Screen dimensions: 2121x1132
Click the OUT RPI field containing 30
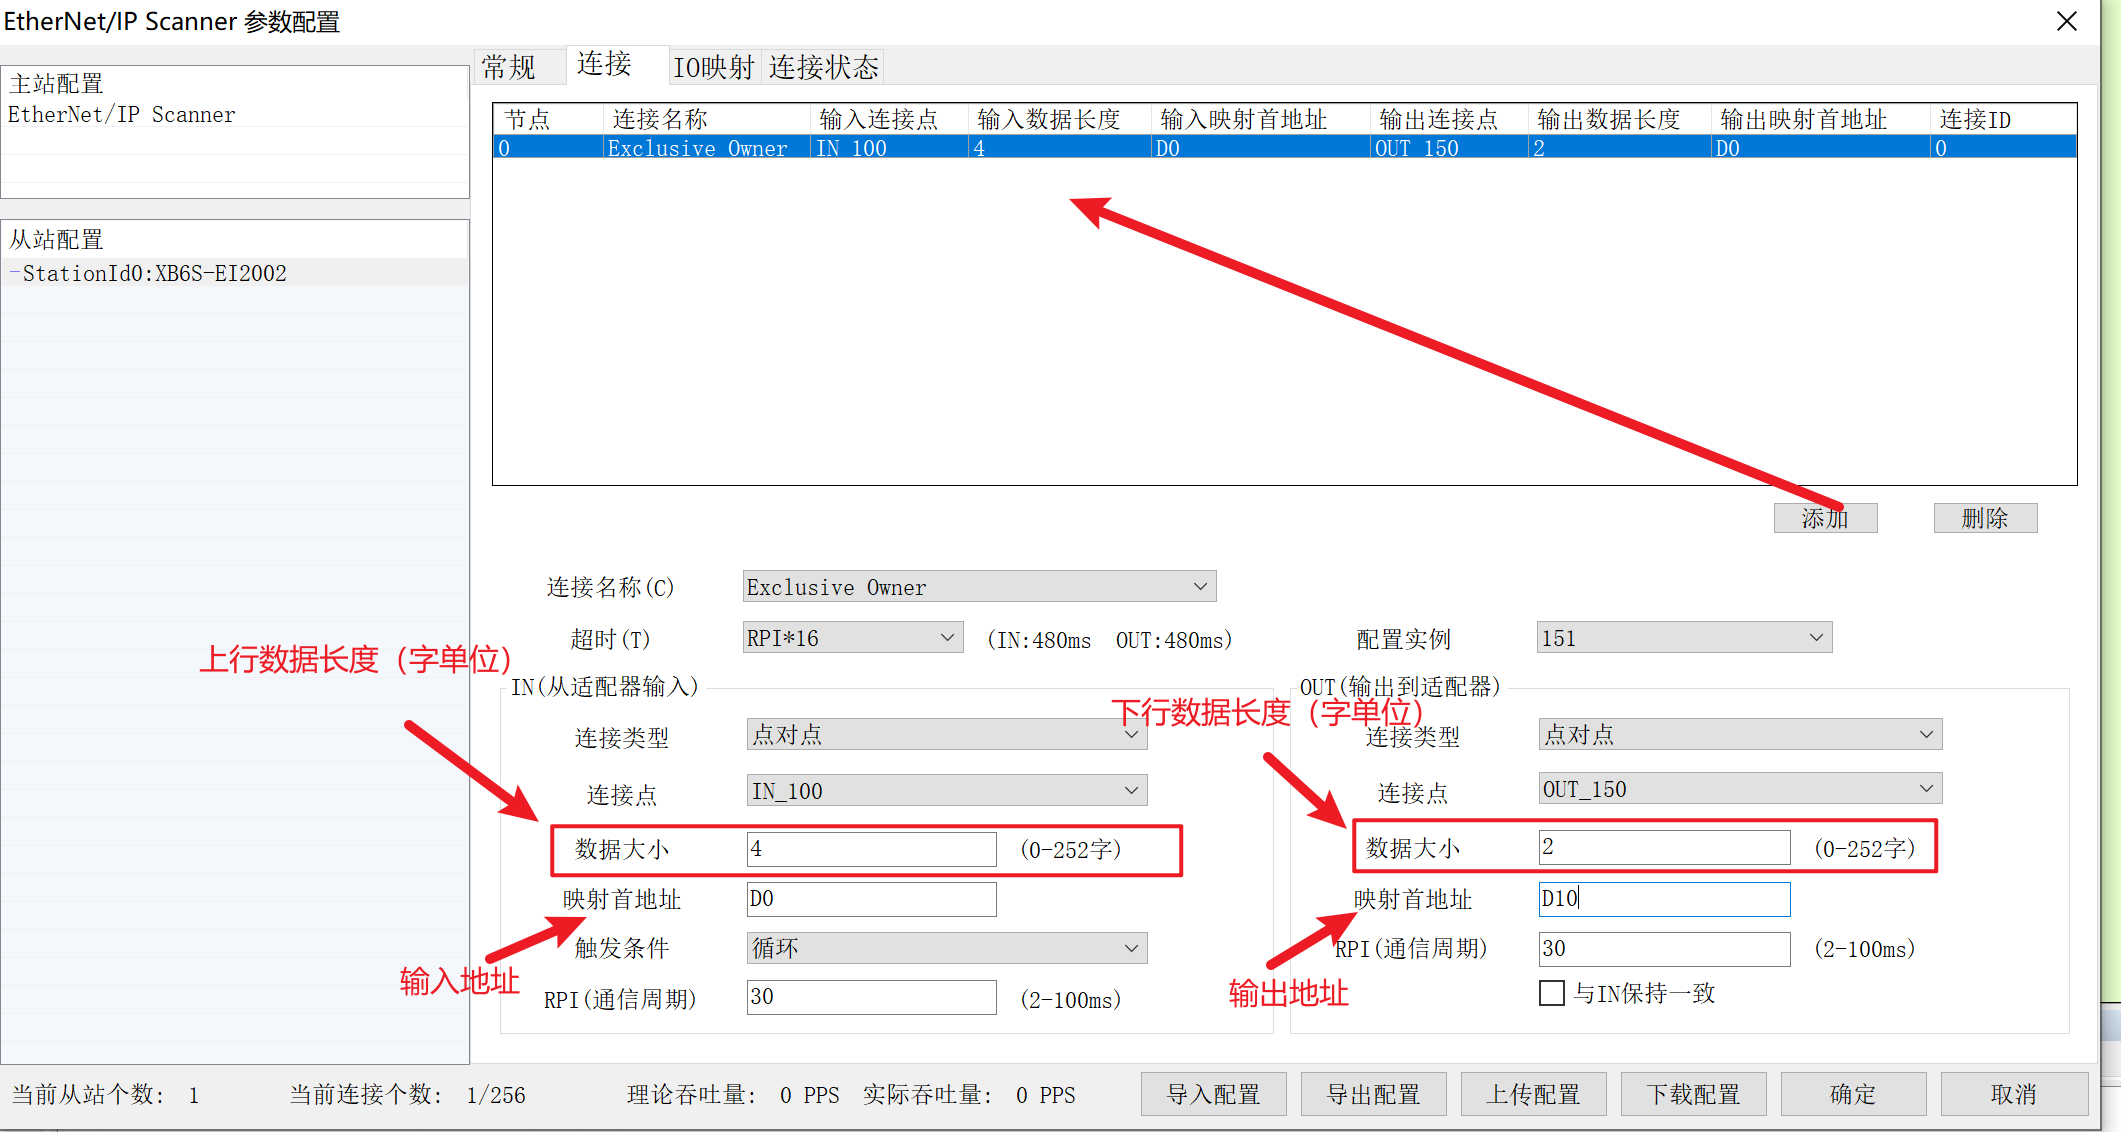pos(1664,948)
